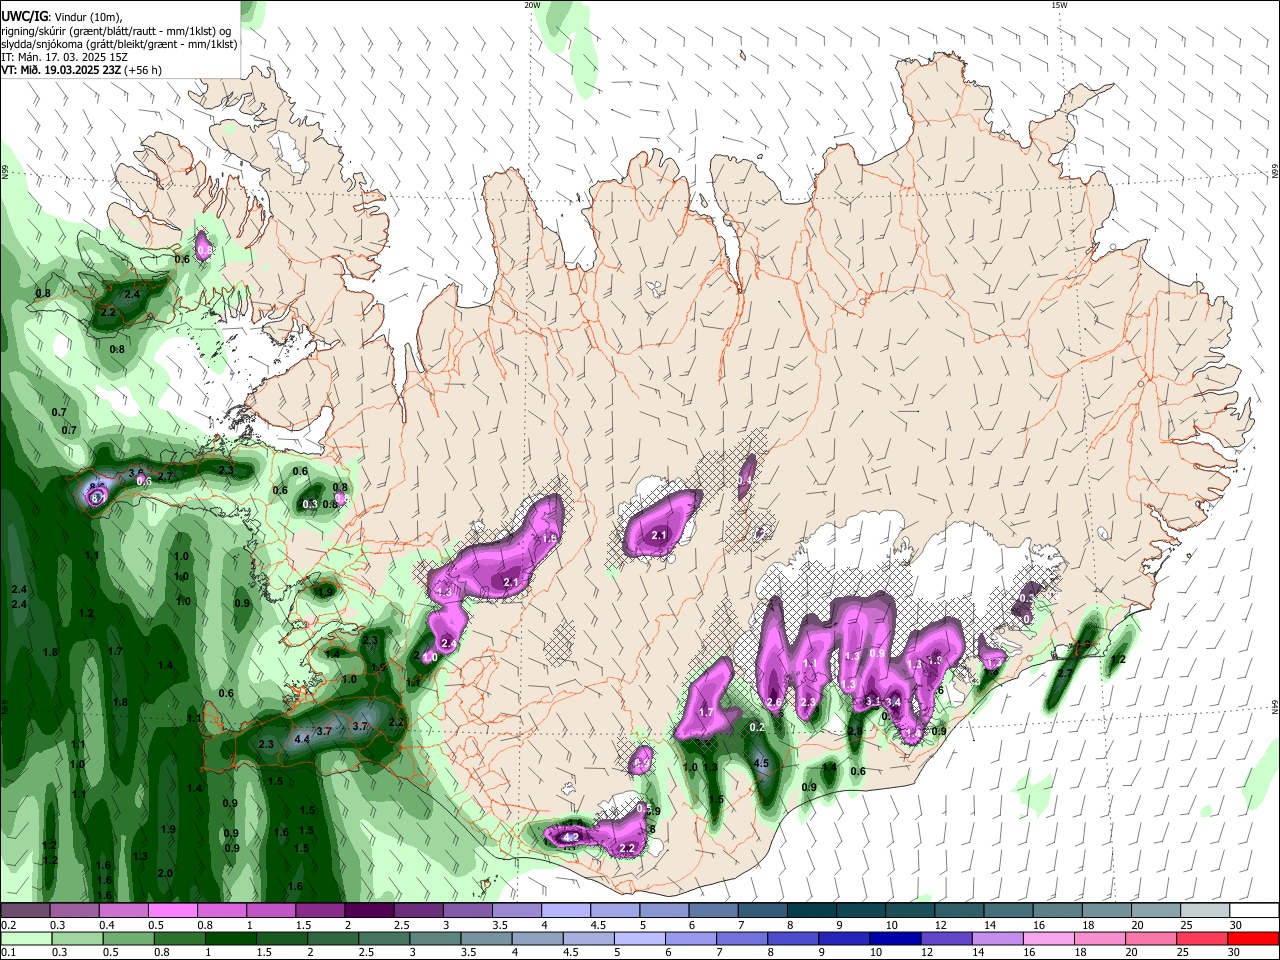Image resolution: width=1280 pixels, height=960 pixels.
Task: Click the bright red swatch ending the lower legend row
Action: point(1254,938)
